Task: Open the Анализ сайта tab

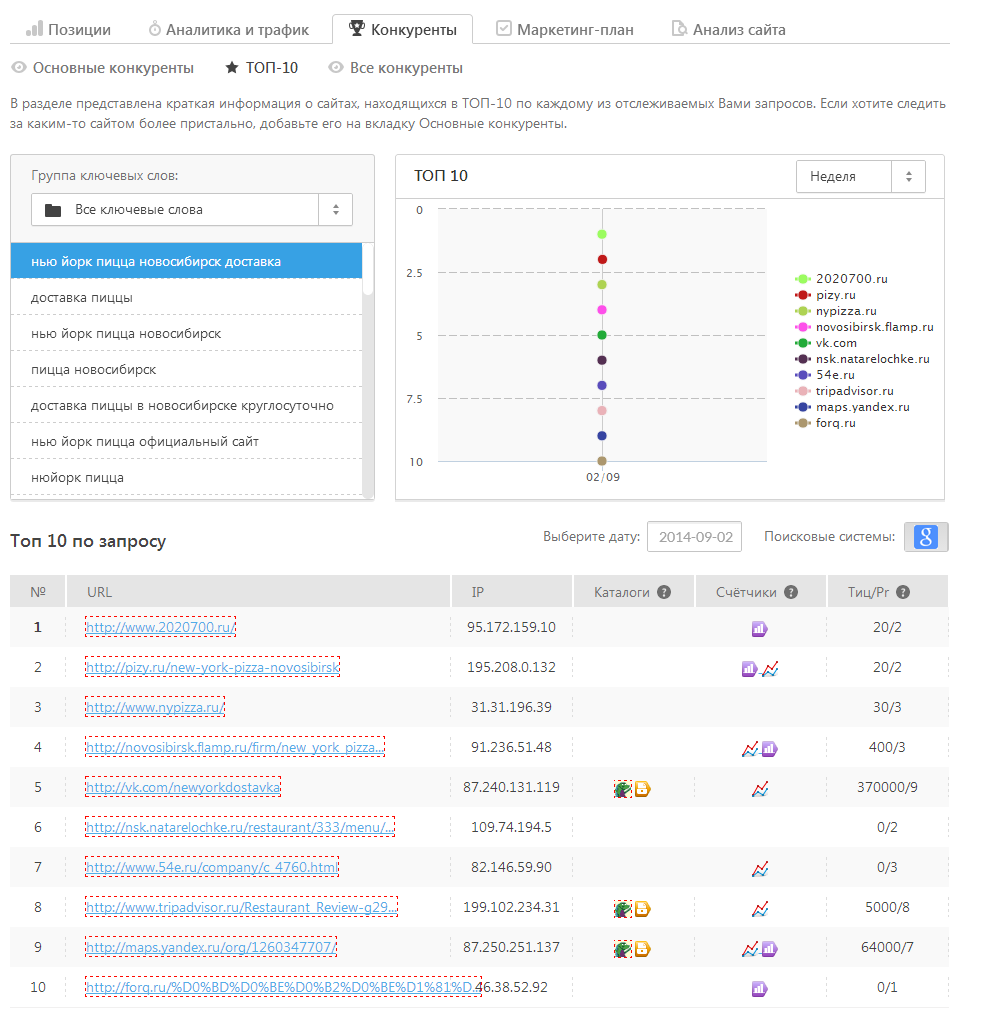Action: pyautogui.click(x=729, y=30)
